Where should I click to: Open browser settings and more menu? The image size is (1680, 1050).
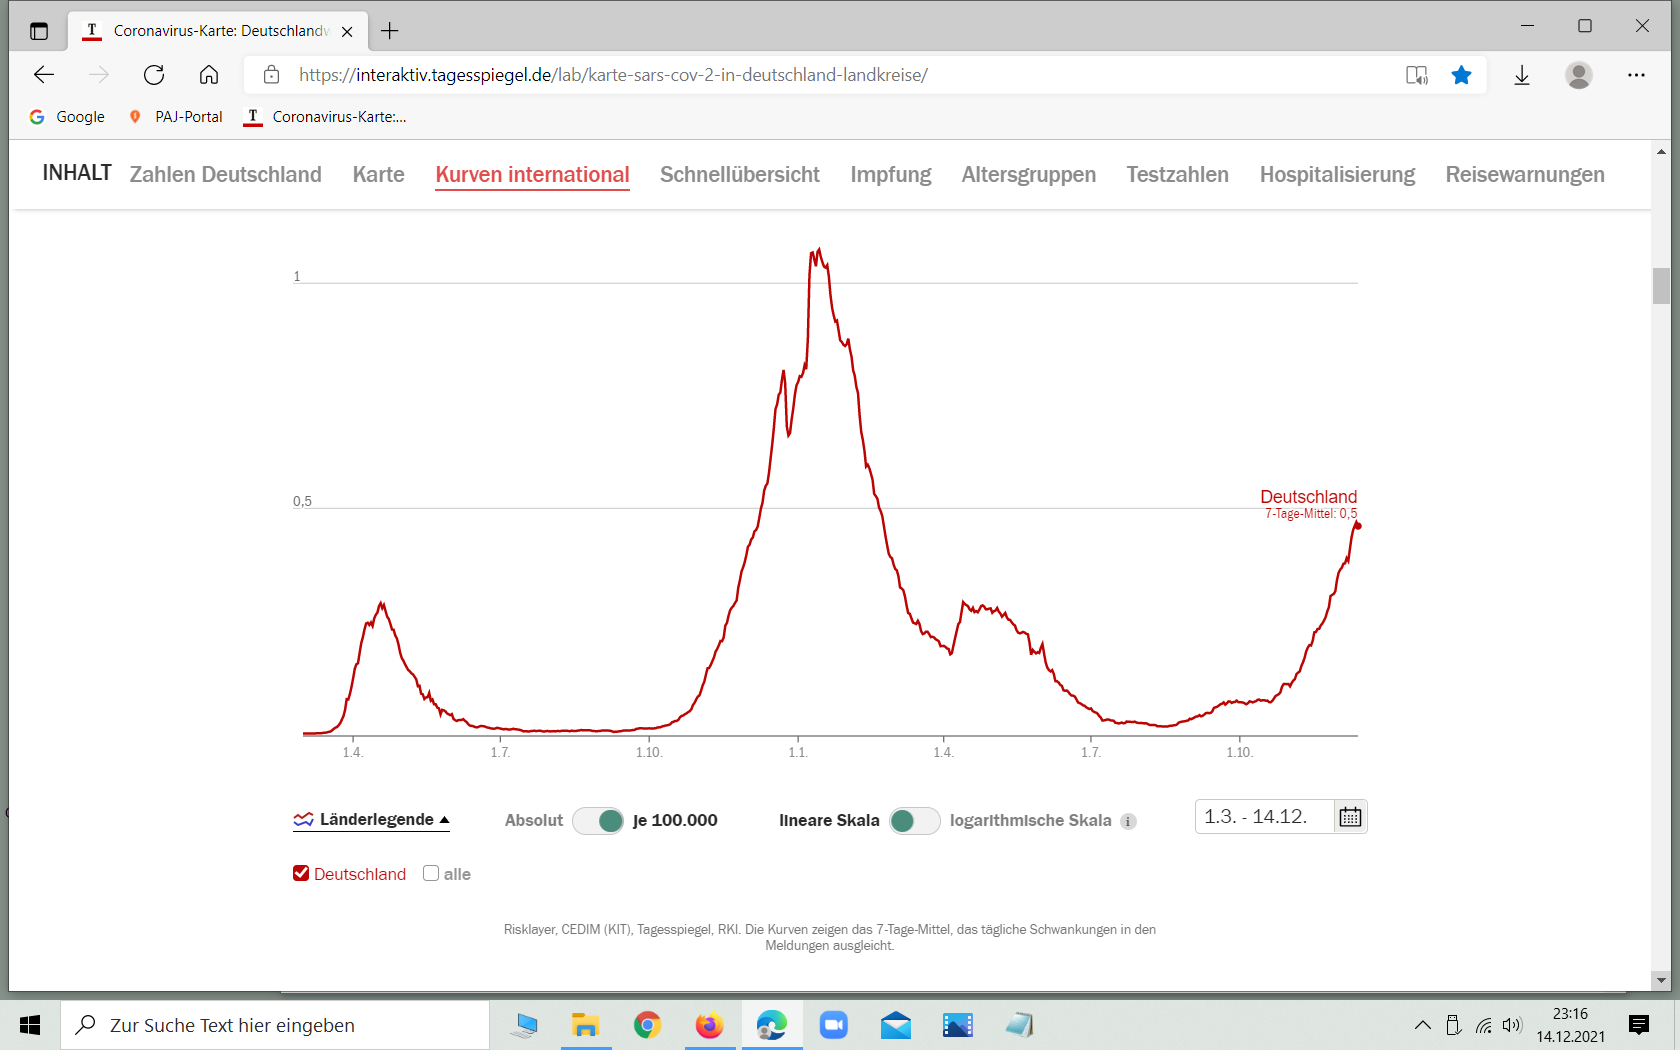click(x=1636, y=75)
